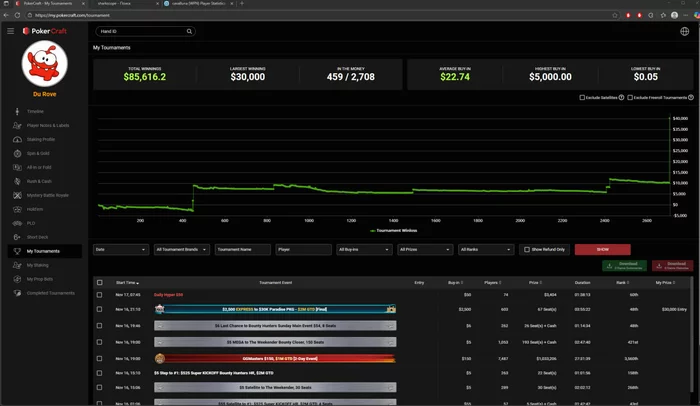Screen dimensions: 700x406
Task: Click the search magnifier in Hand ID field
Action: [189, 31]
